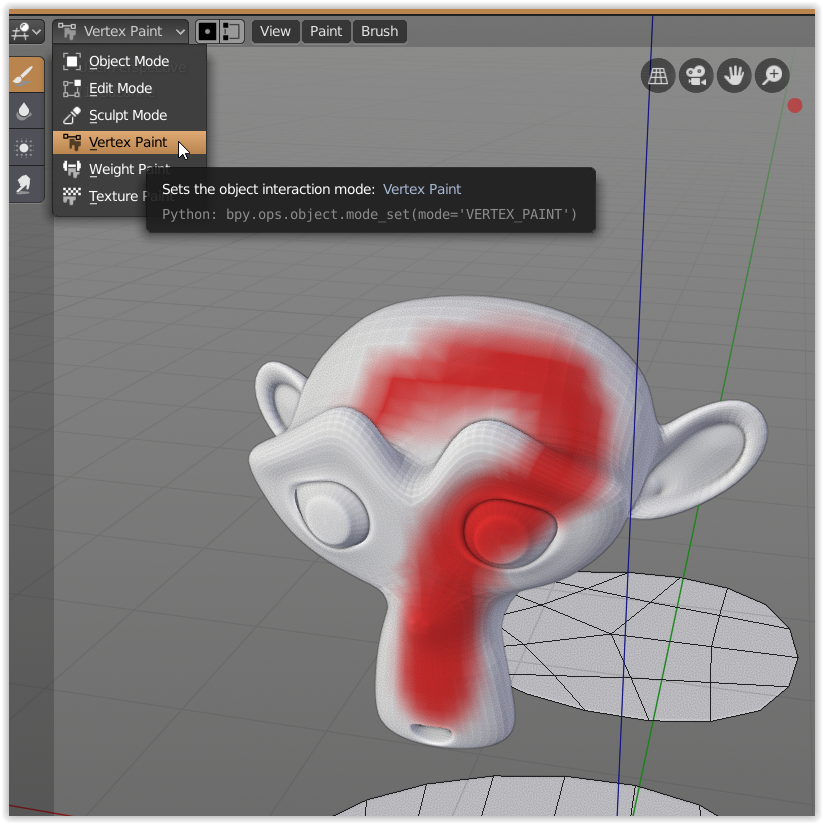Select the Average brush tool

pyautogui.click(x=25, y=148)
